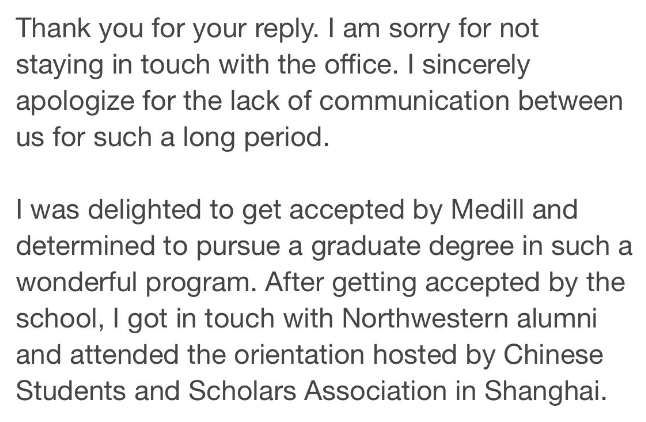
Task: Click on the word "Chinese"
Action: pyautogui.click(x=553, y=354)
